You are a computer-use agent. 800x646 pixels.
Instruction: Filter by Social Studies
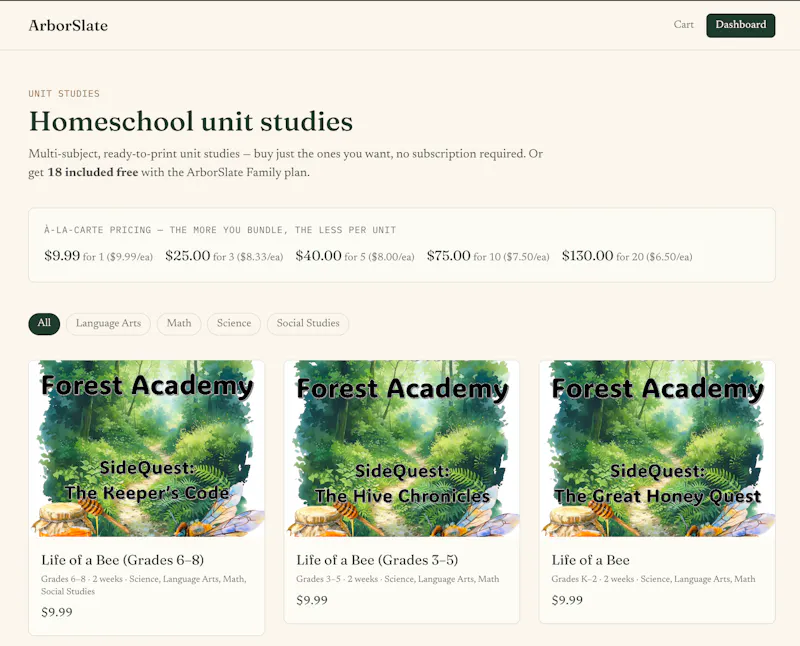point(308,324)
